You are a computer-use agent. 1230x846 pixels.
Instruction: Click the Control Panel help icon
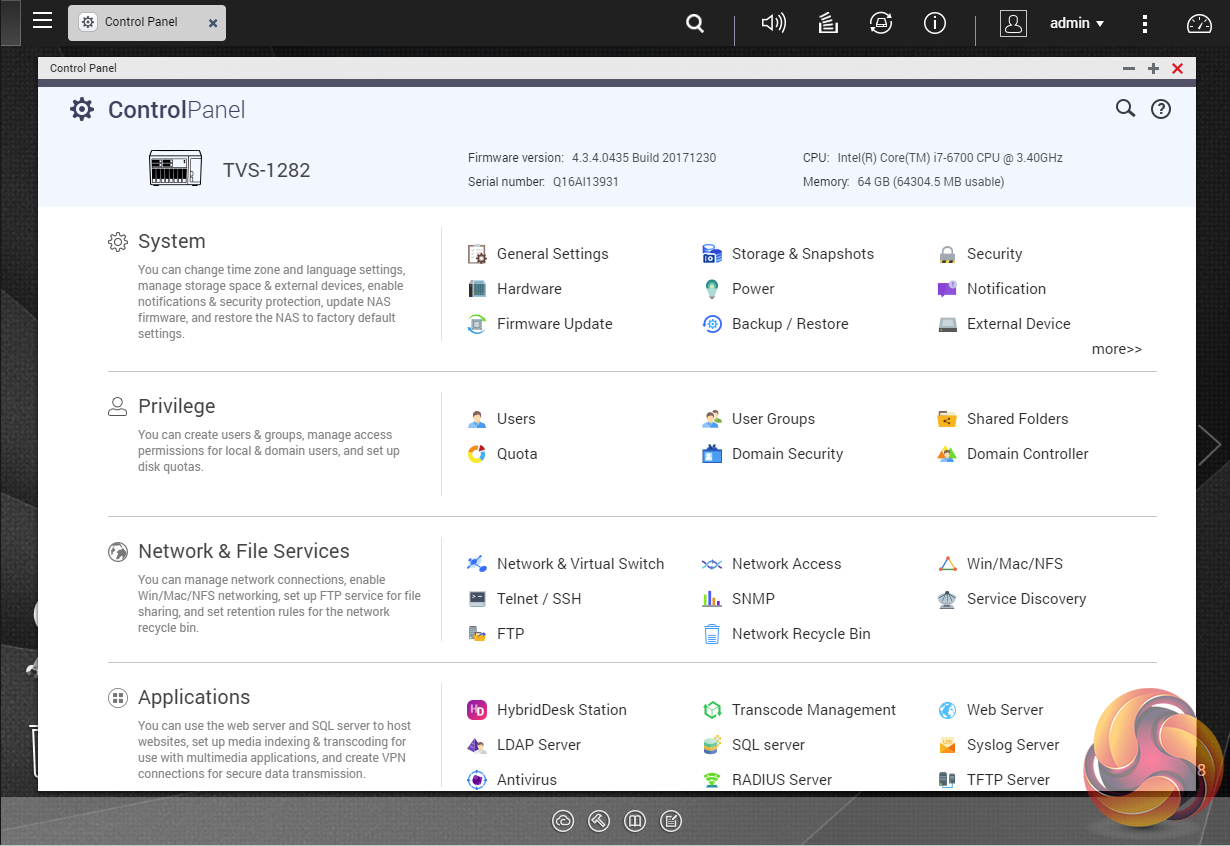[x=1160, y=110]
